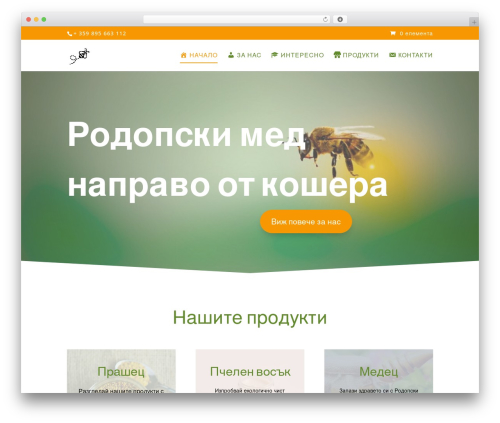Screen dimensions: 500x423
Task: Reload page using browser refresh icon
Action: 325,20
